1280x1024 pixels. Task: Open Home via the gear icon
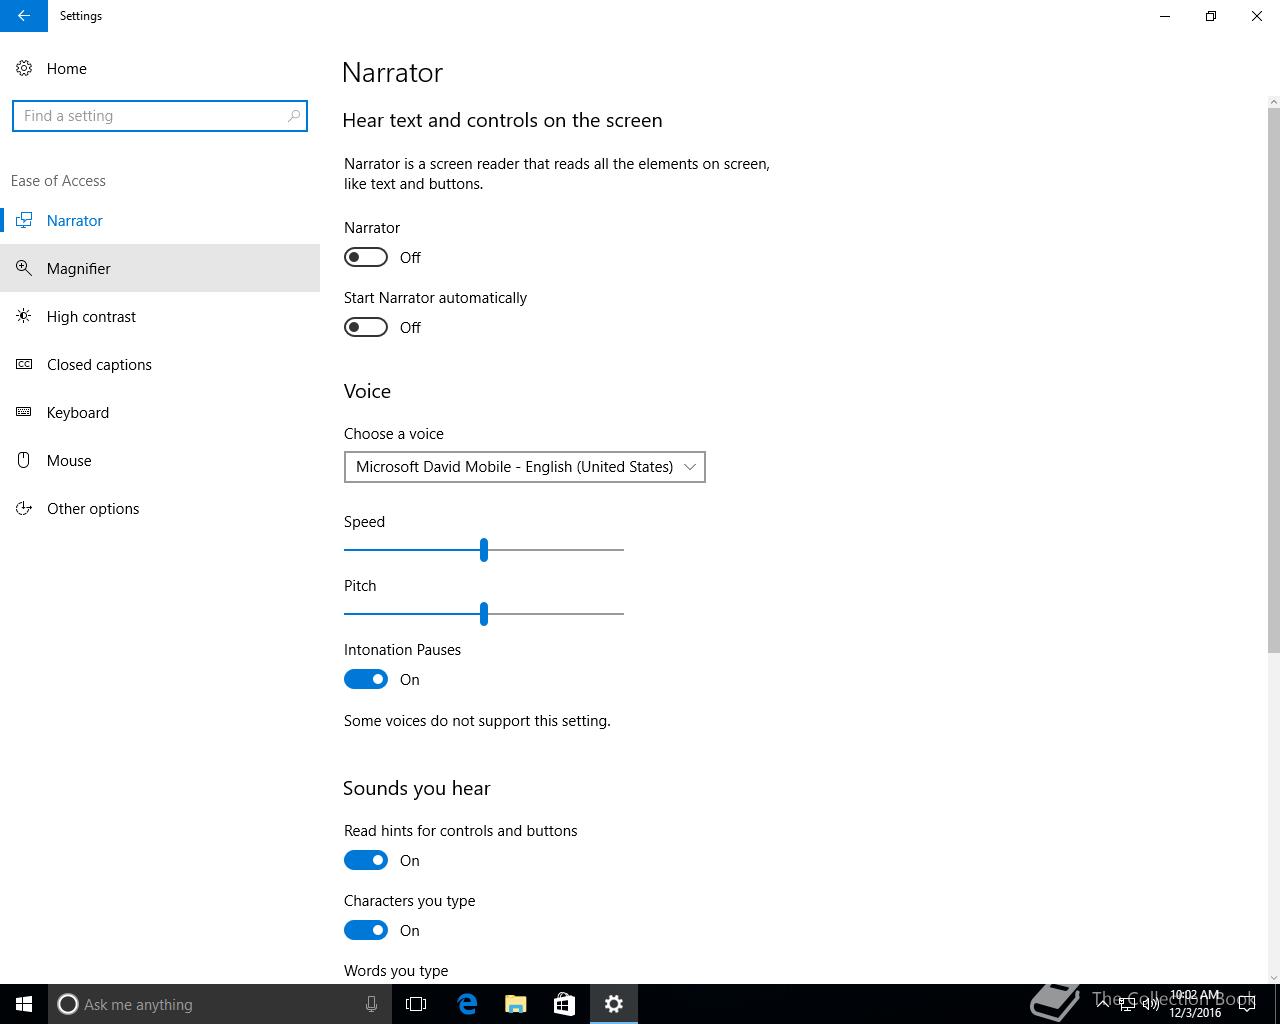click(x=24, y=69)
